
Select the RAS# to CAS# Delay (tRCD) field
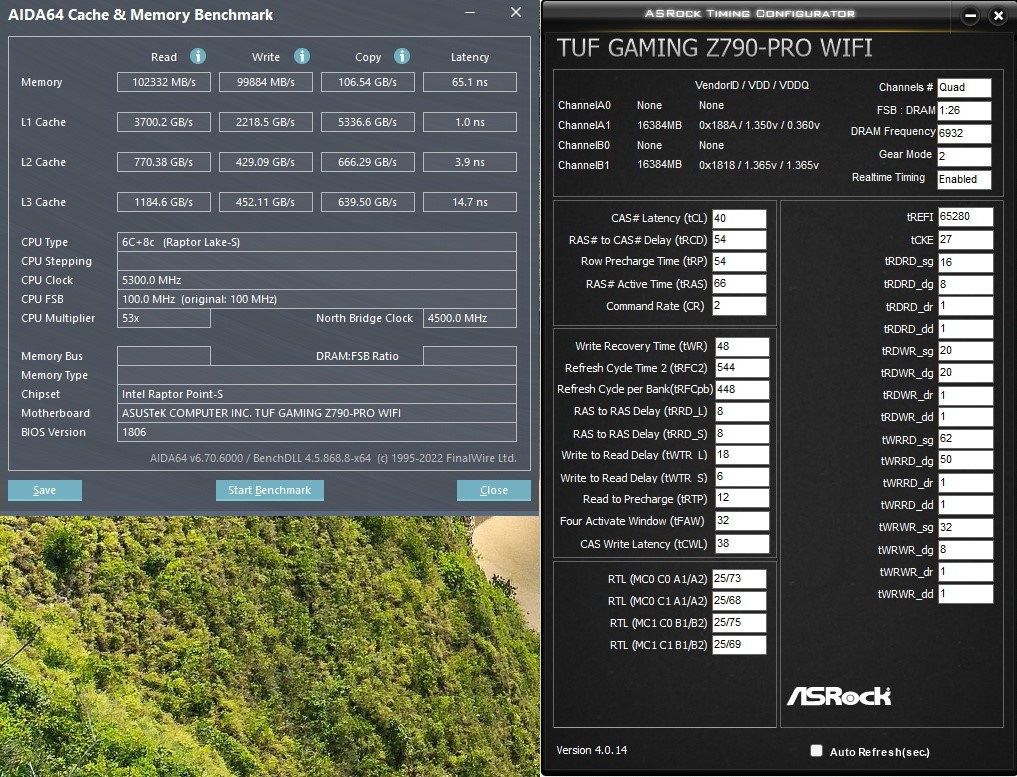pyautogui.click(x=739, y=240)
